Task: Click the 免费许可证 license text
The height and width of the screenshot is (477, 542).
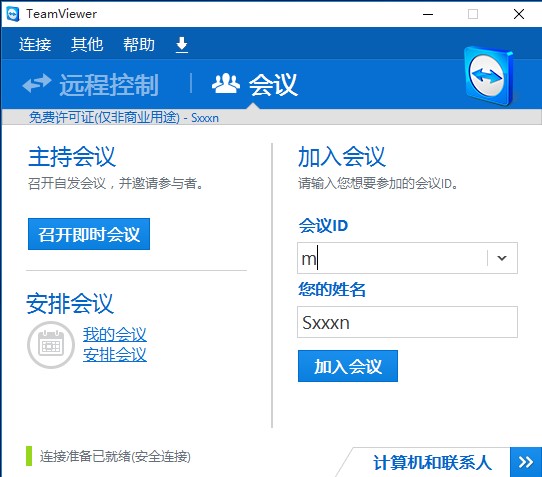Action: (123, 118)
